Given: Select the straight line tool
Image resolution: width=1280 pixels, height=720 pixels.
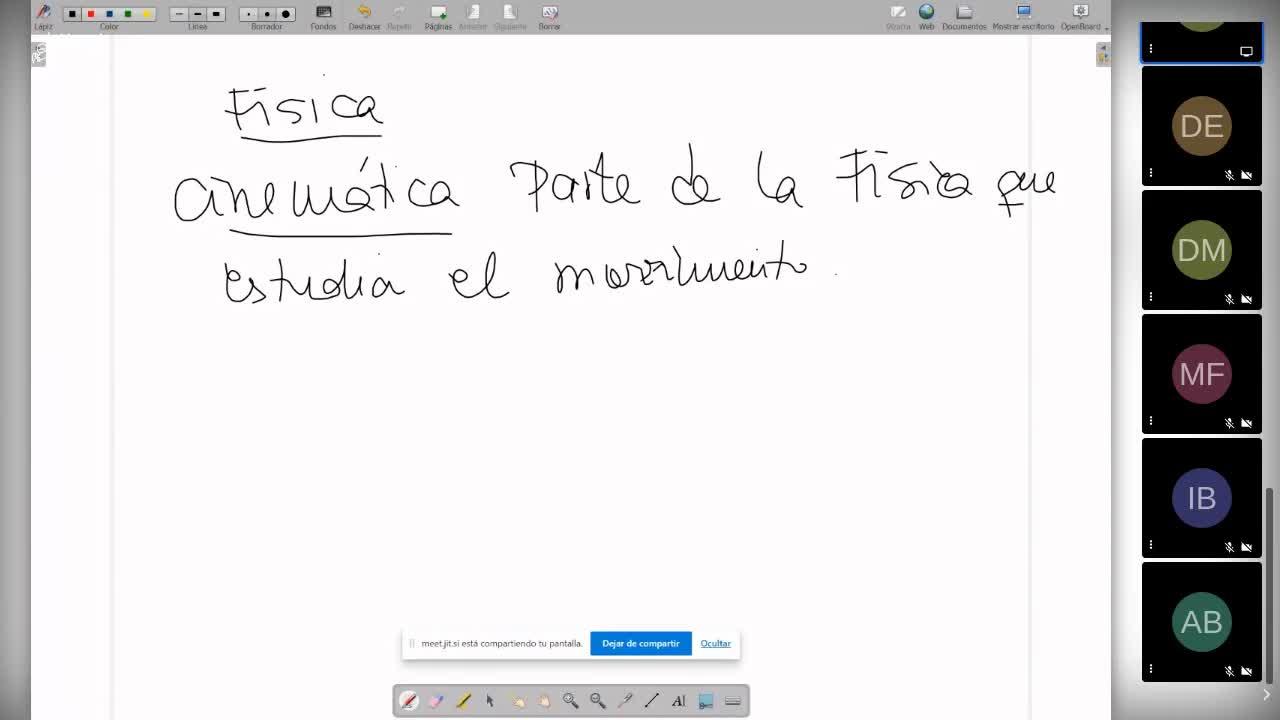Looking at the screenshot, I should 652,701.
